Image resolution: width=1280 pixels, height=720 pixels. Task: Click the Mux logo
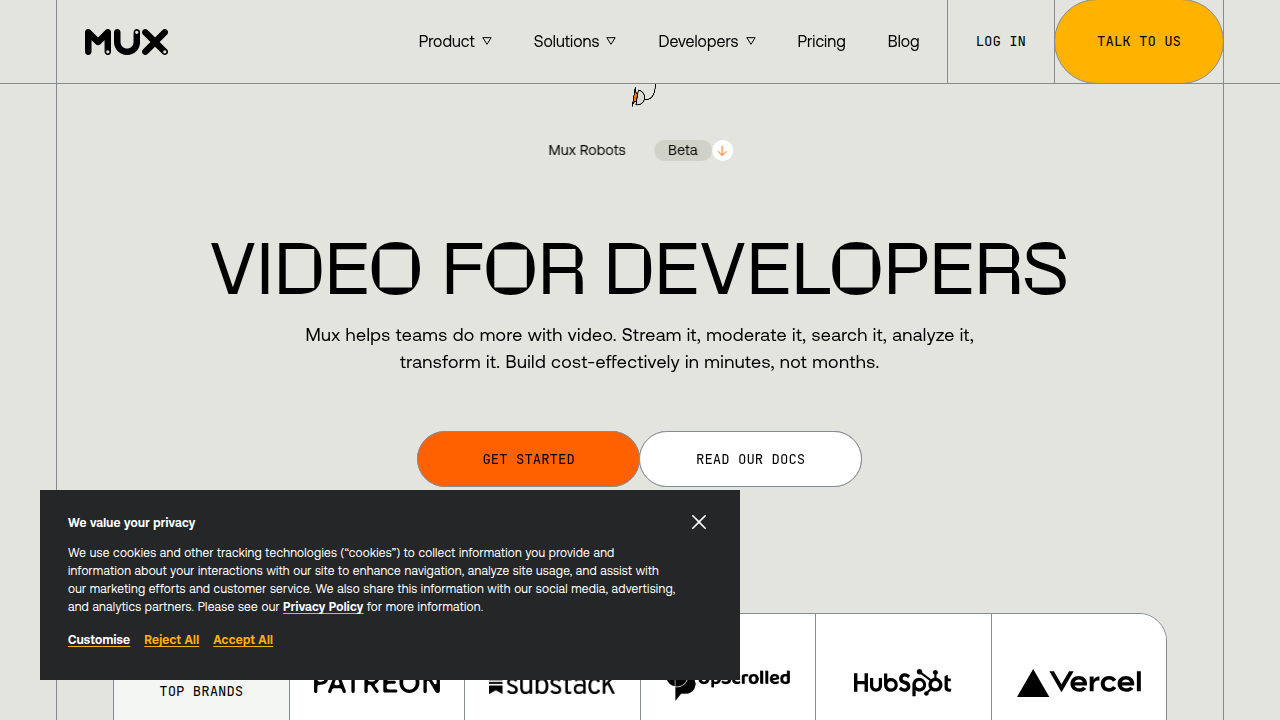click(126, 42)
